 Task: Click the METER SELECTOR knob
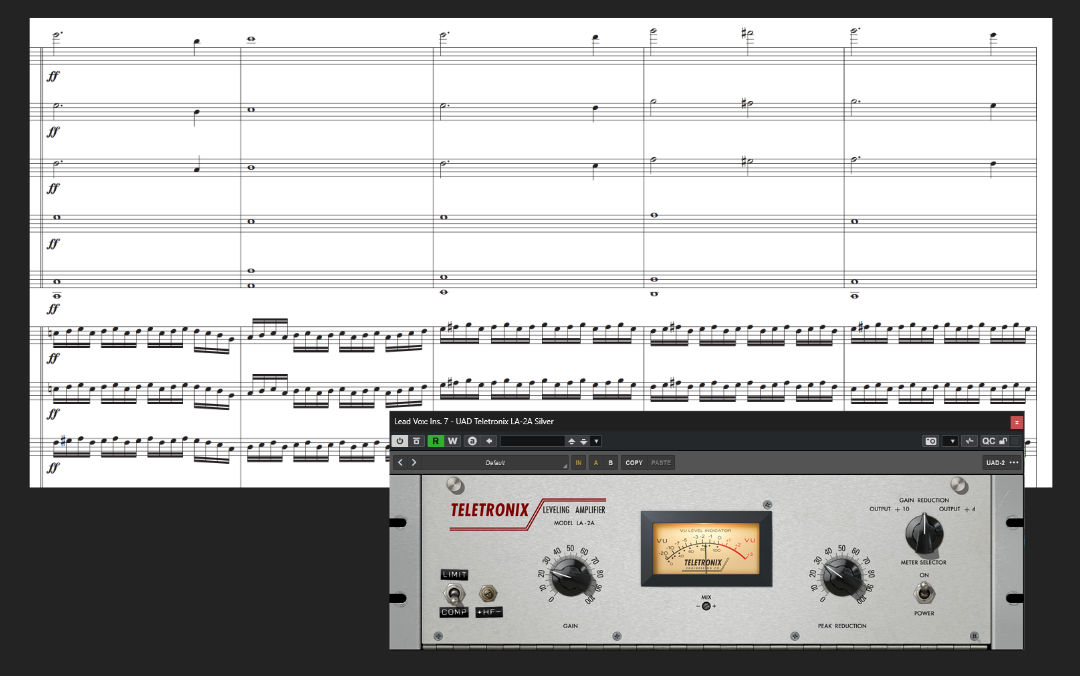(x=924, y=534)
